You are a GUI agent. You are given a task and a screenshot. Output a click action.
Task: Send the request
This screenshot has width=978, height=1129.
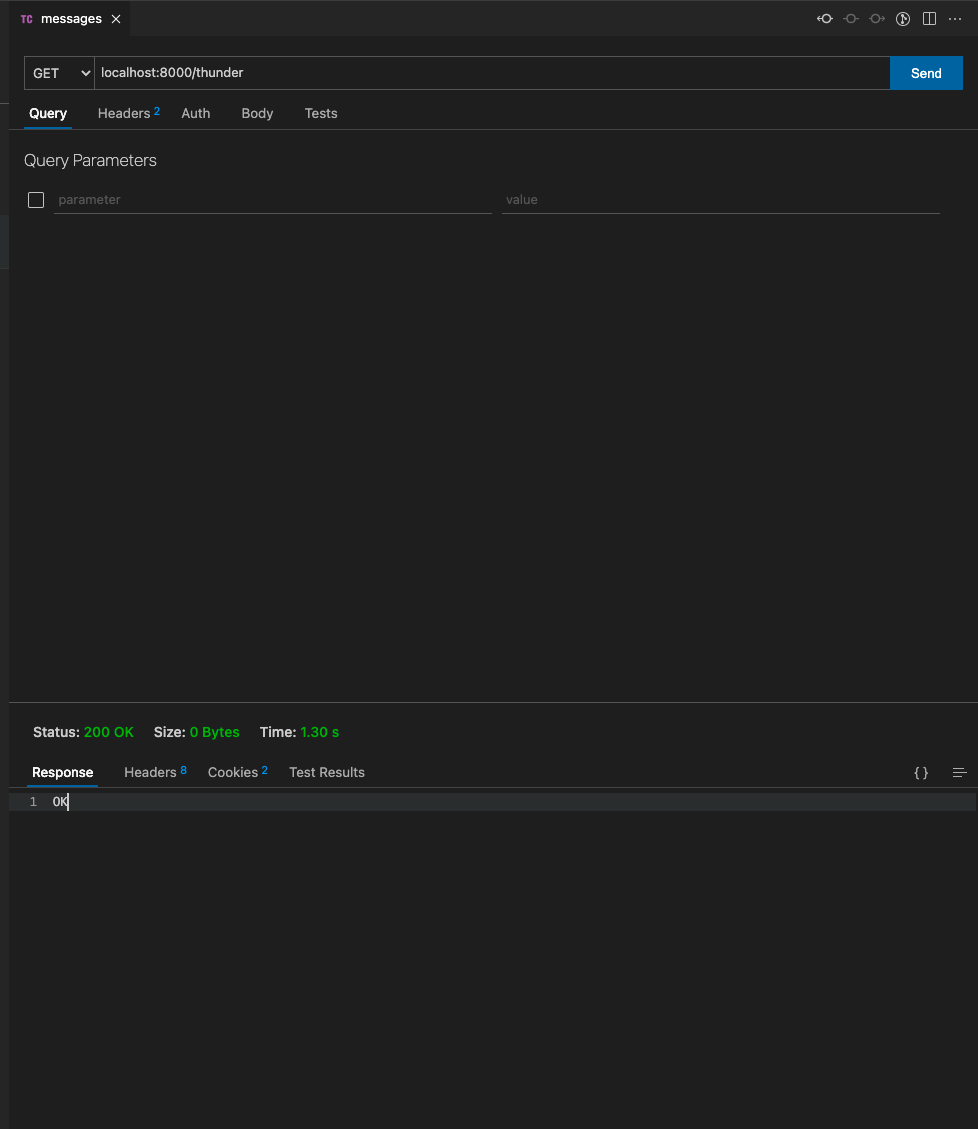[x=926, y=73]
